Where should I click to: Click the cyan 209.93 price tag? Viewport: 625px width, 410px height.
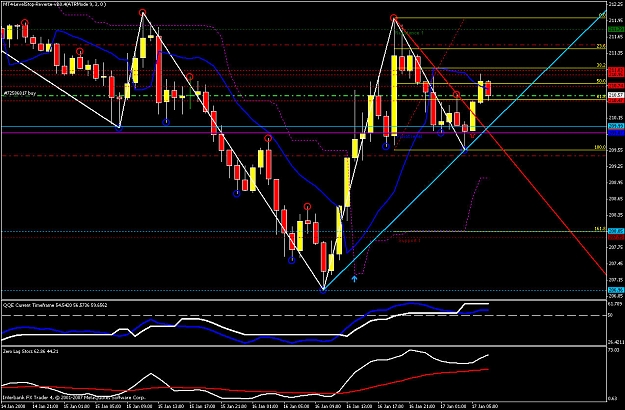pyautogui.click(x=616, y=126)
